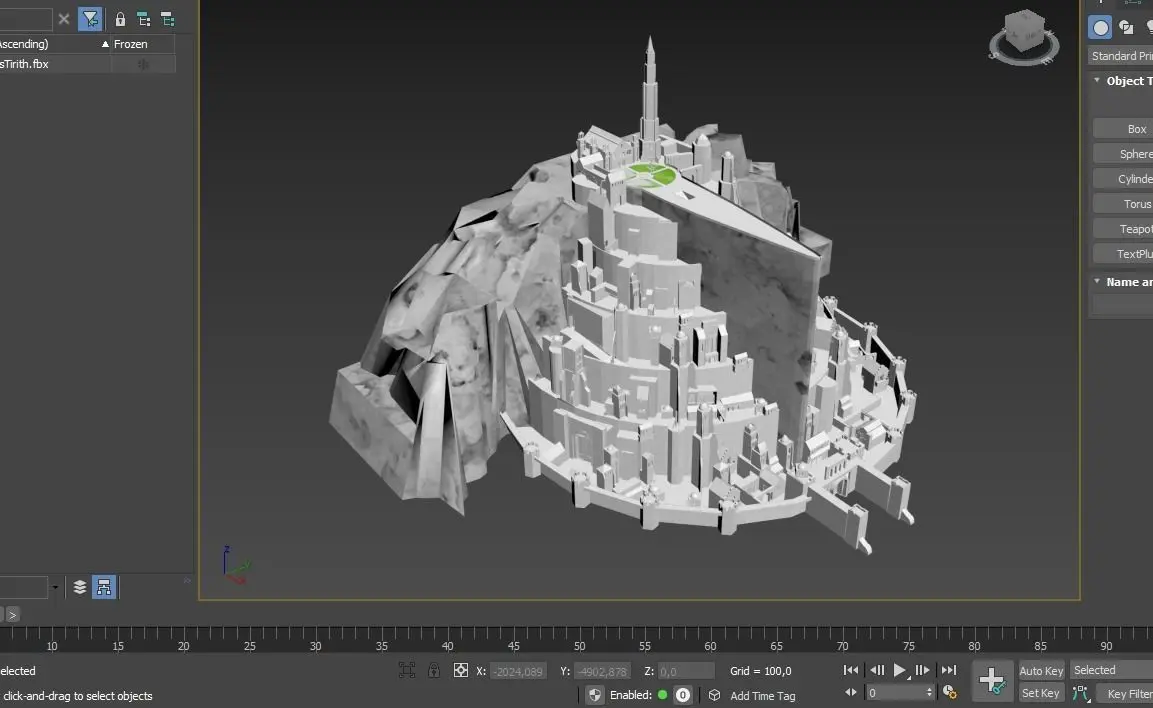Toggle frozen state for sTirith.fbx row
The width and height of the screenshot is (1153, 708).
tap(143, 65)
